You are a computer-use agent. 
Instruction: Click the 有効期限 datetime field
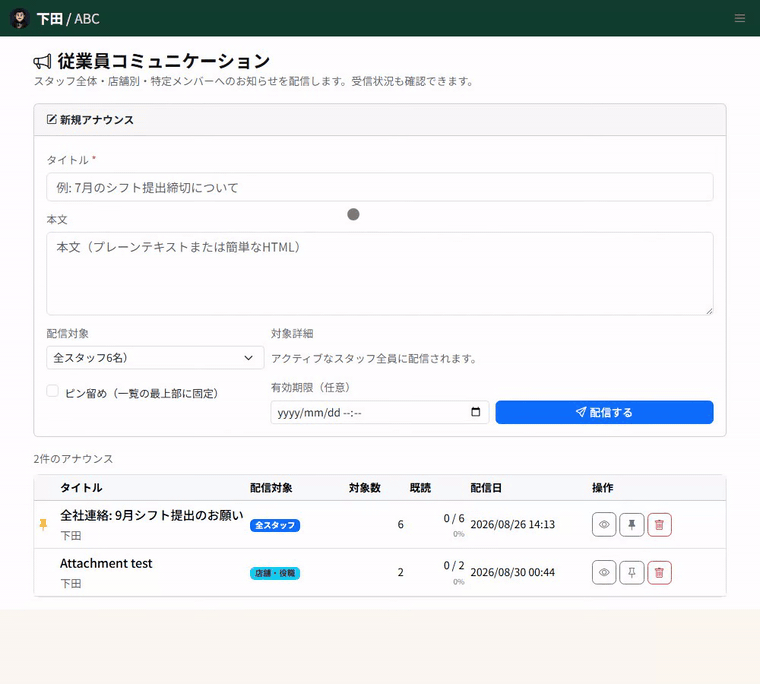tap(380, 413)
